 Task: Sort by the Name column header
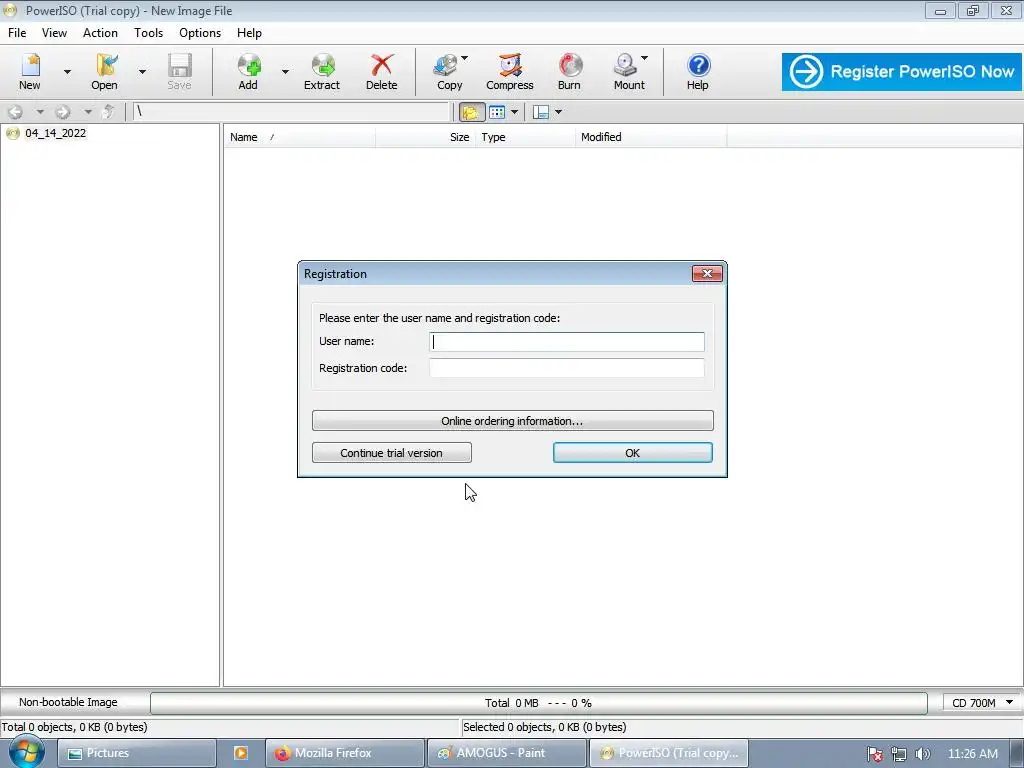[x=300, y=137]
